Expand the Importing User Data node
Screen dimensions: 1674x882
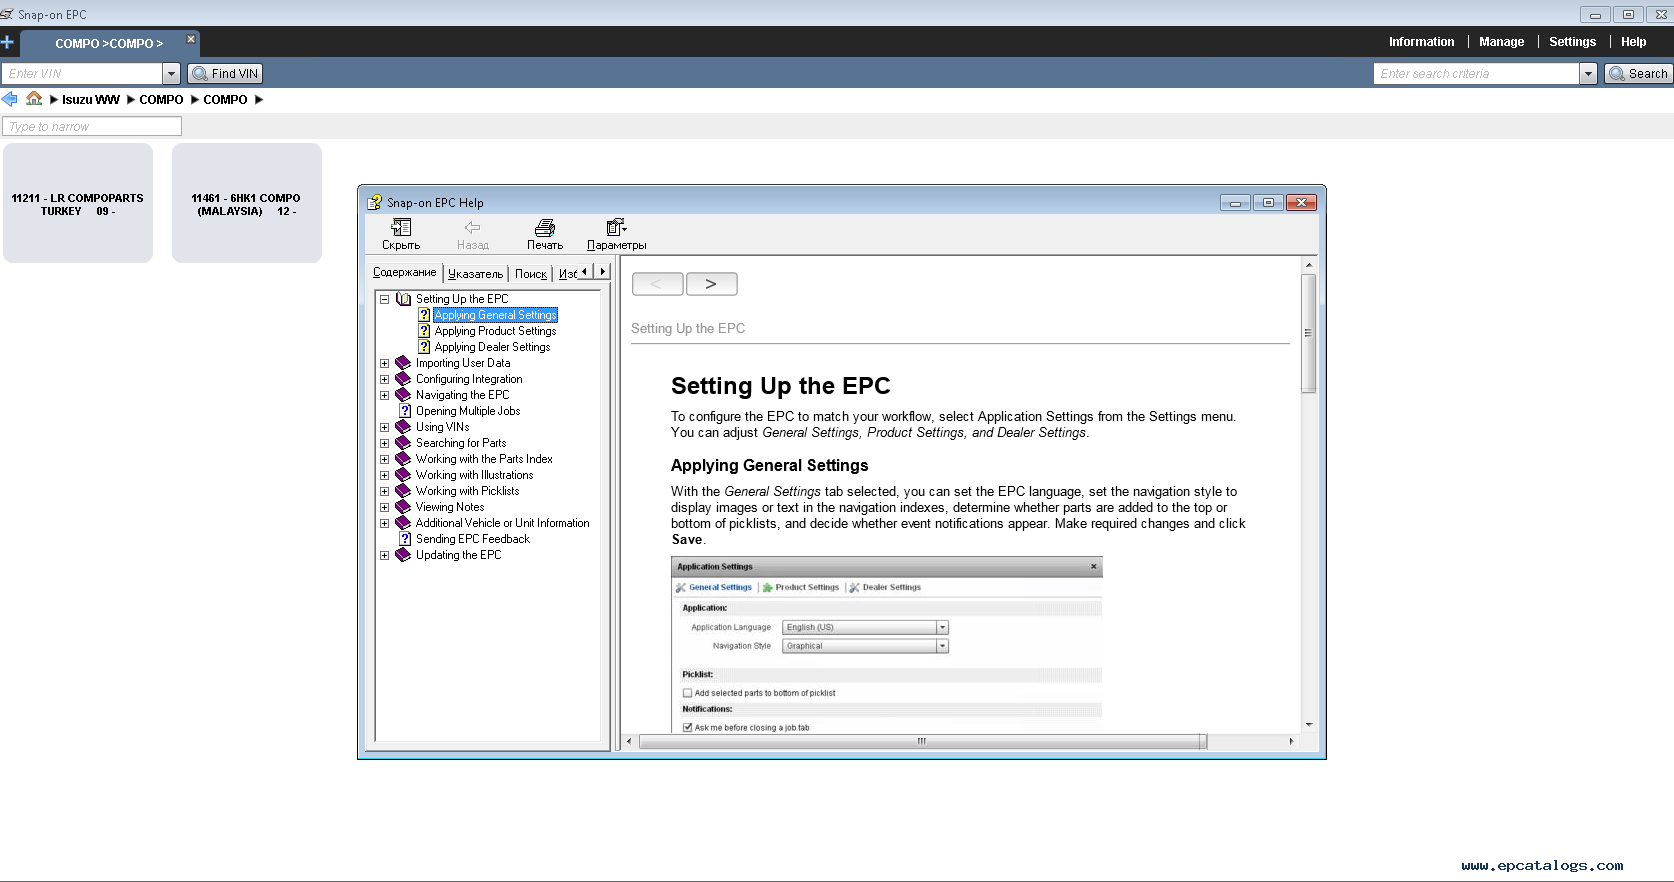384,363
